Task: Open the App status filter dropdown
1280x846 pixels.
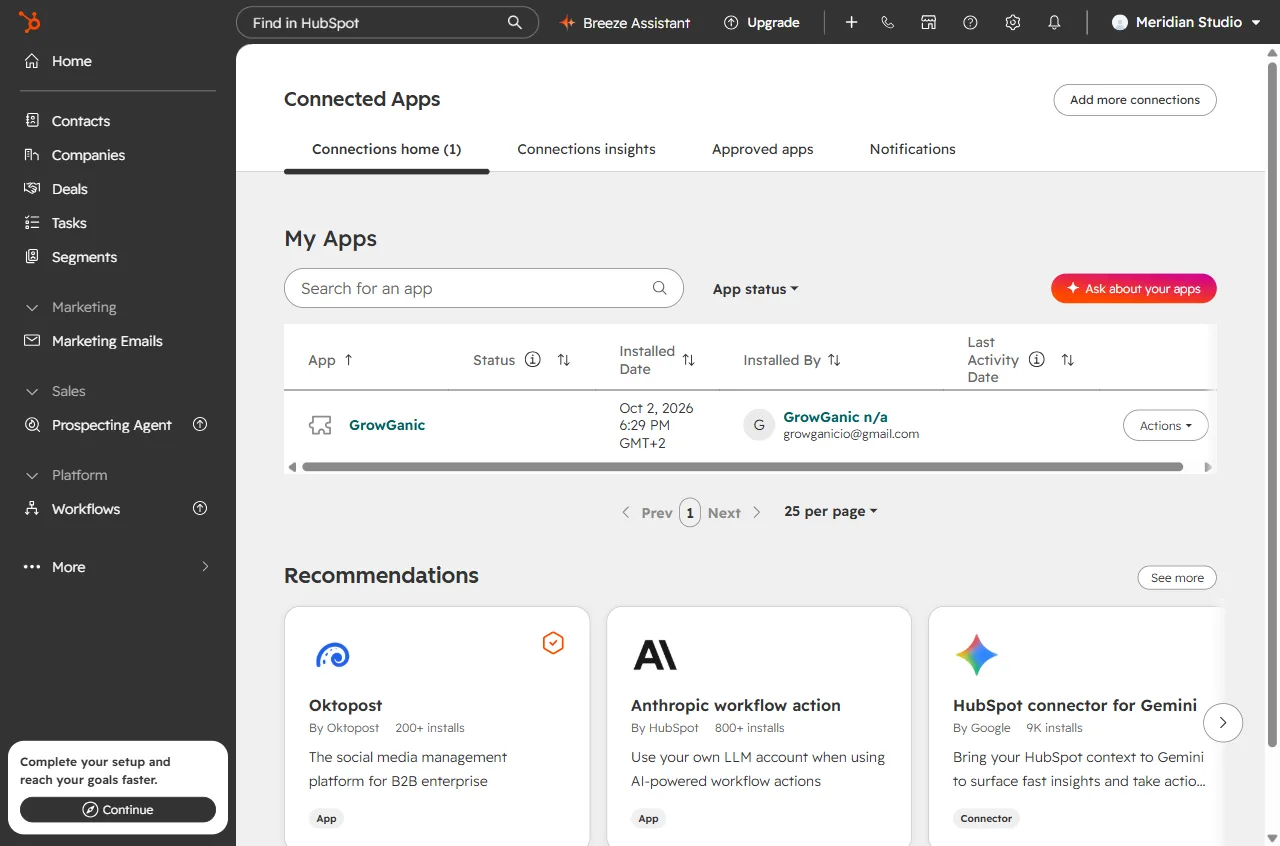Action: [x=756, y=289]
